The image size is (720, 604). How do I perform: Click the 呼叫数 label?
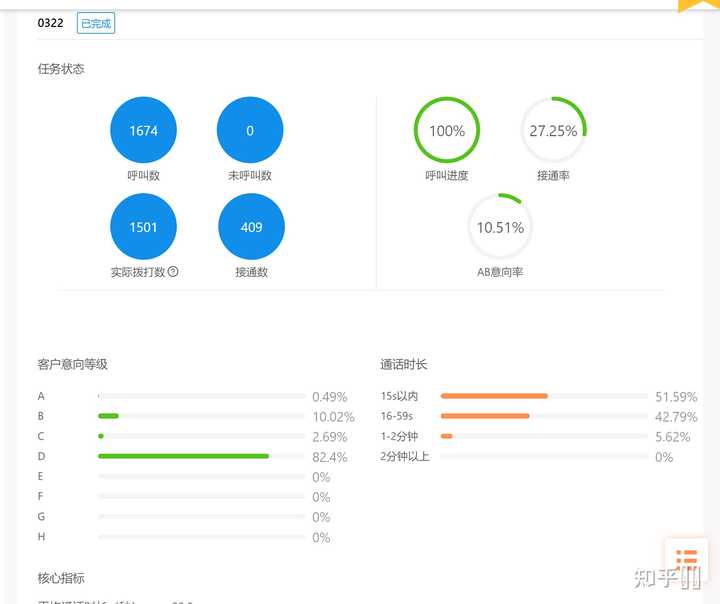tap(144, 175)
